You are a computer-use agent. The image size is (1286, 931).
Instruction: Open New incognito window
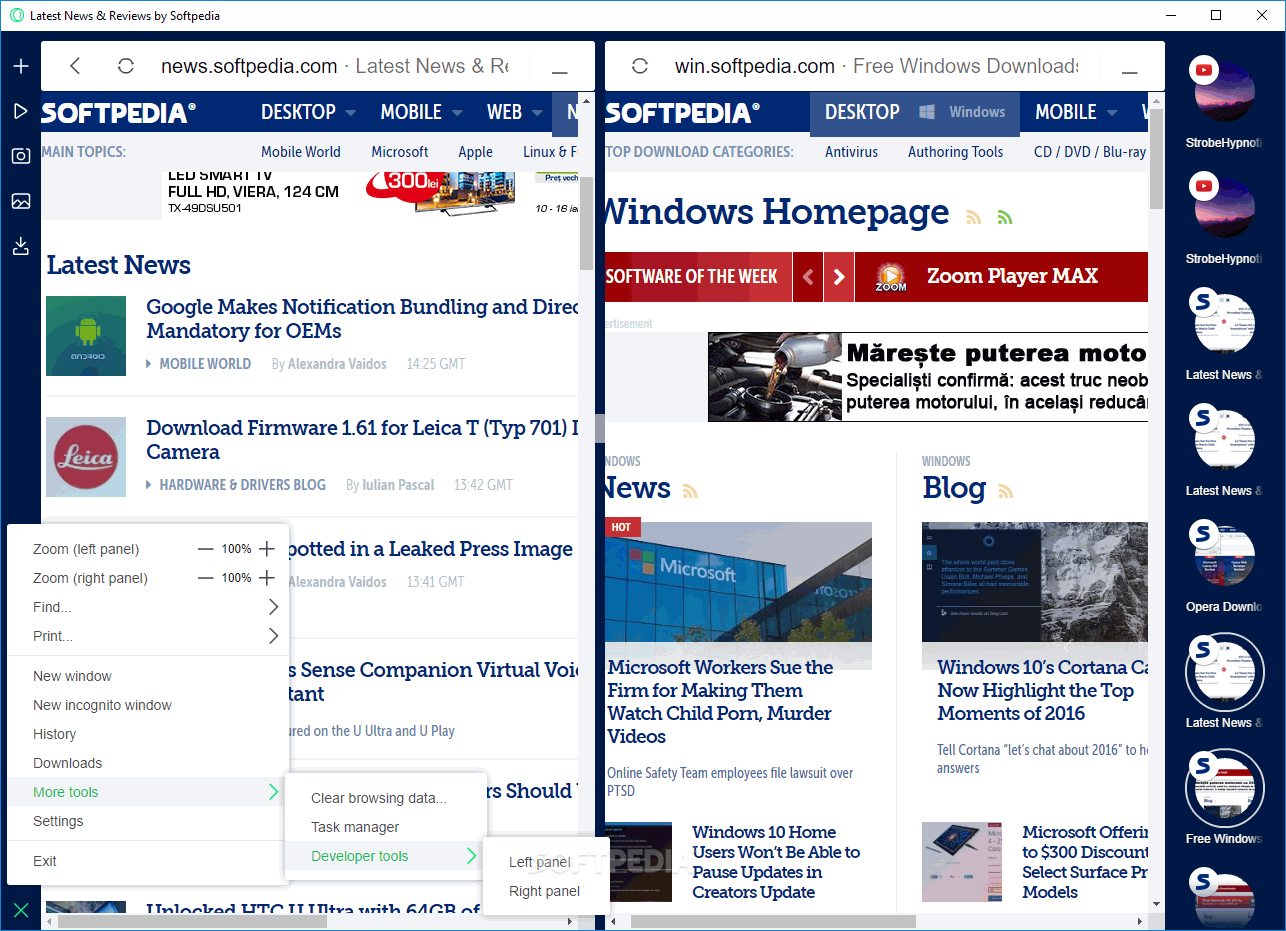coord(148,705)
